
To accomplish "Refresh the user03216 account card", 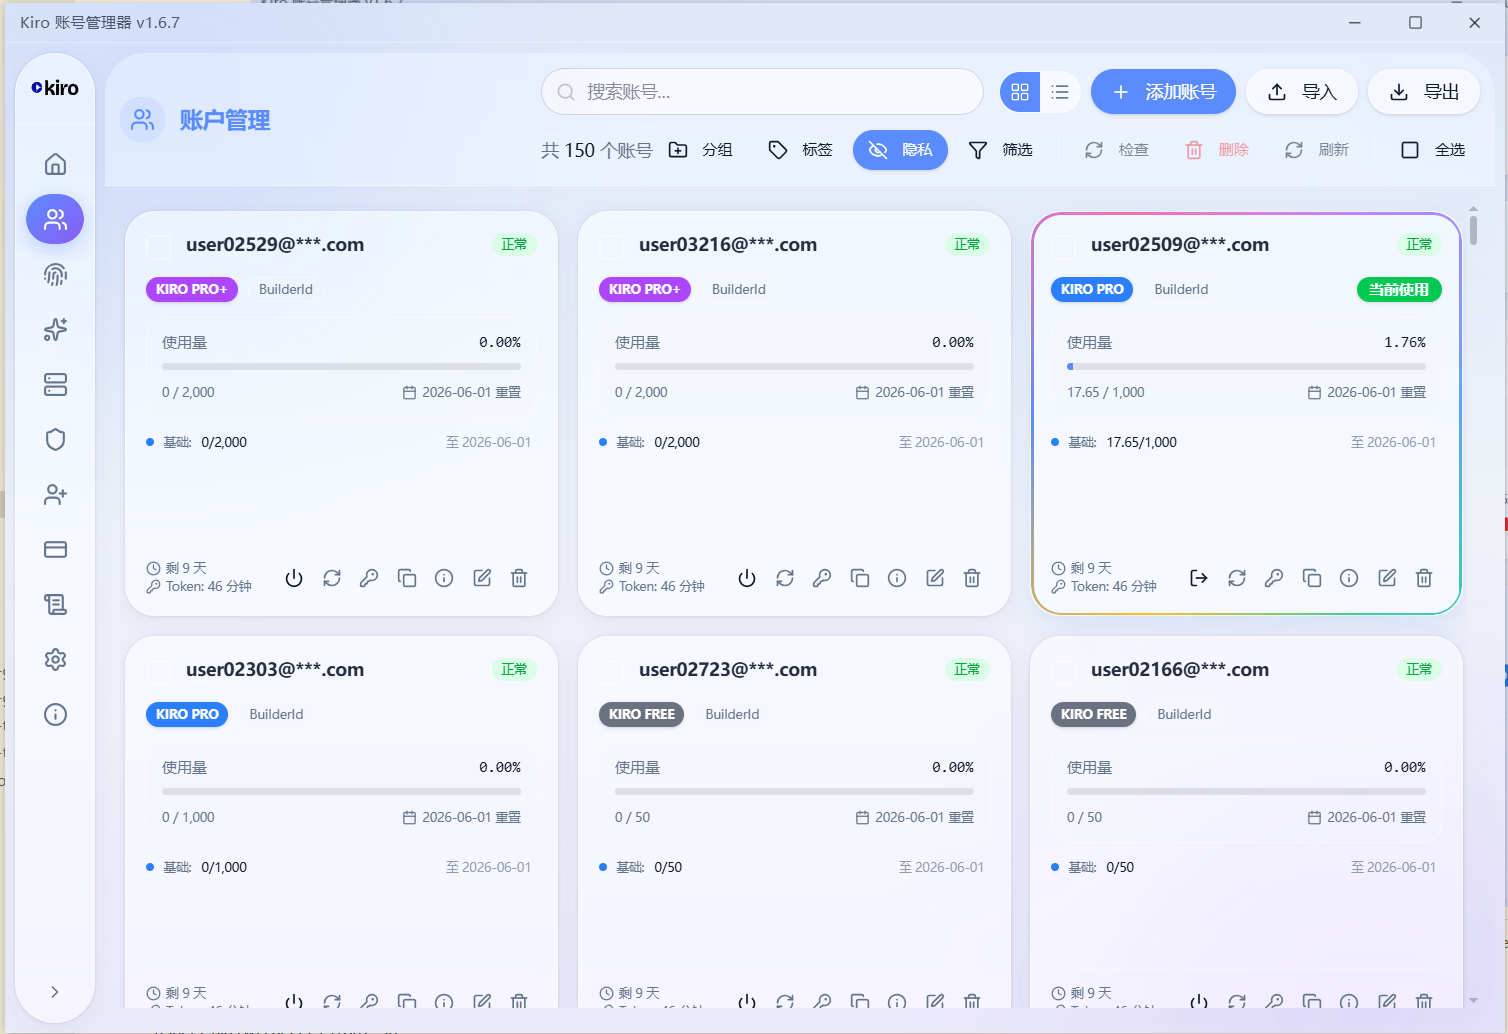I will (x=785, y=578).
